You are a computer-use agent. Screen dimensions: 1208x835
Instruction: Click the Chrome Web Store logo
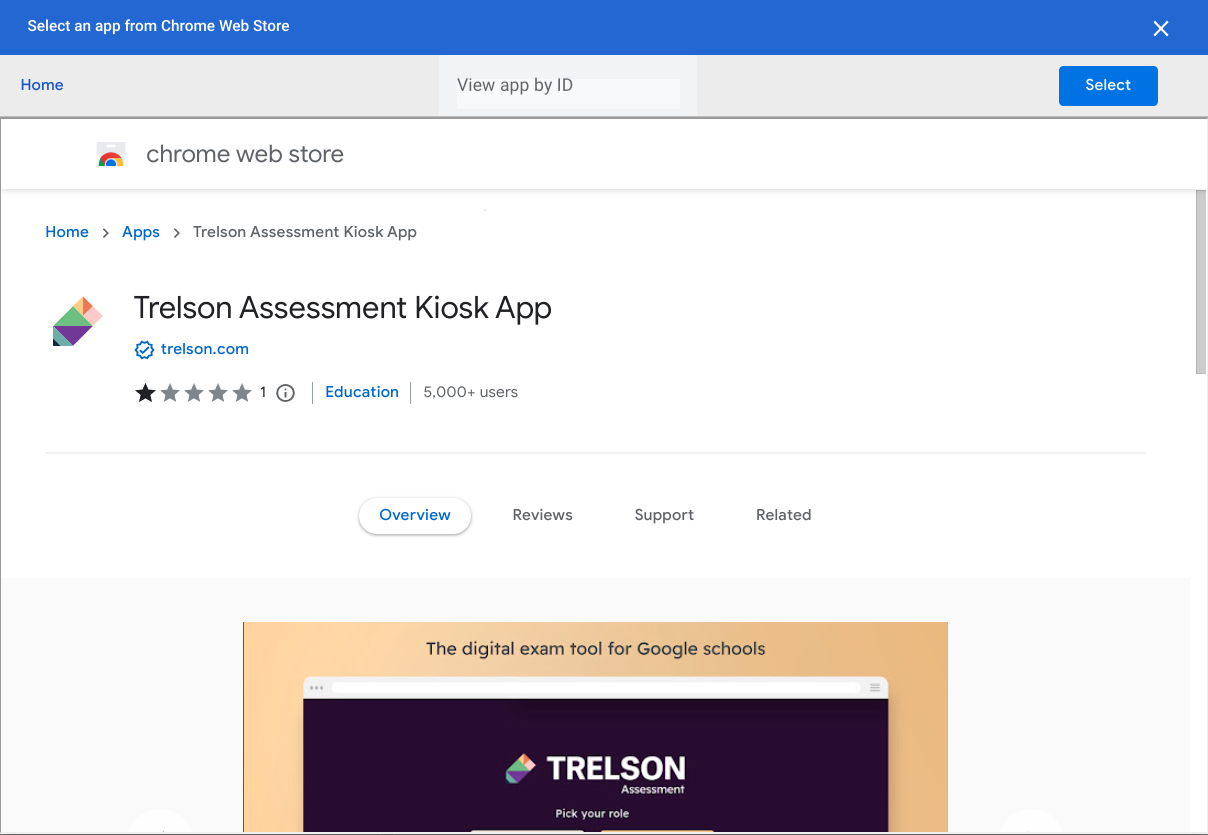(219, 154)
